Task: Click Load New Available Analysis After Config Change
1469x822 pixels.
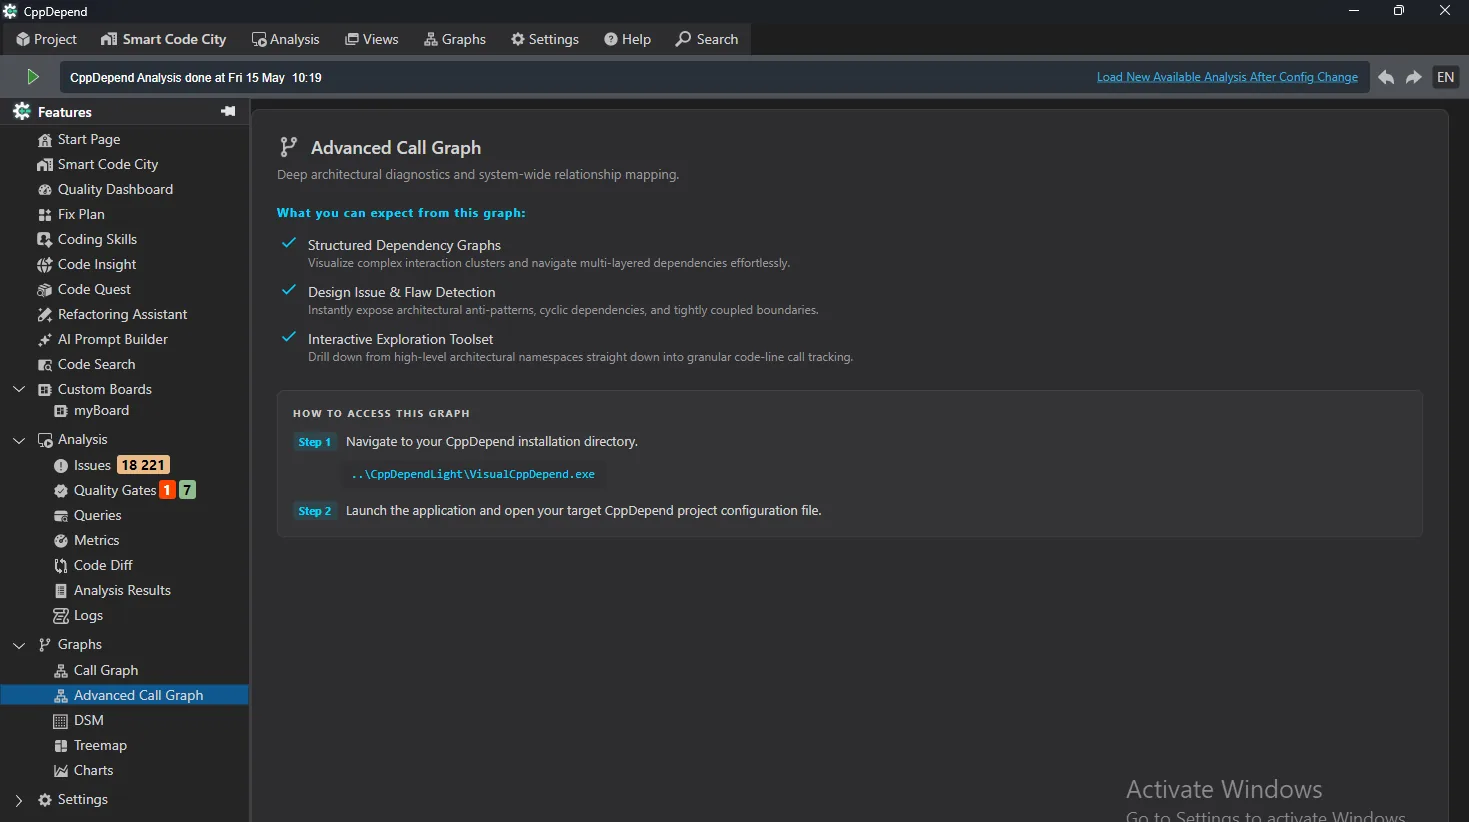Action: click(1227, 77)
